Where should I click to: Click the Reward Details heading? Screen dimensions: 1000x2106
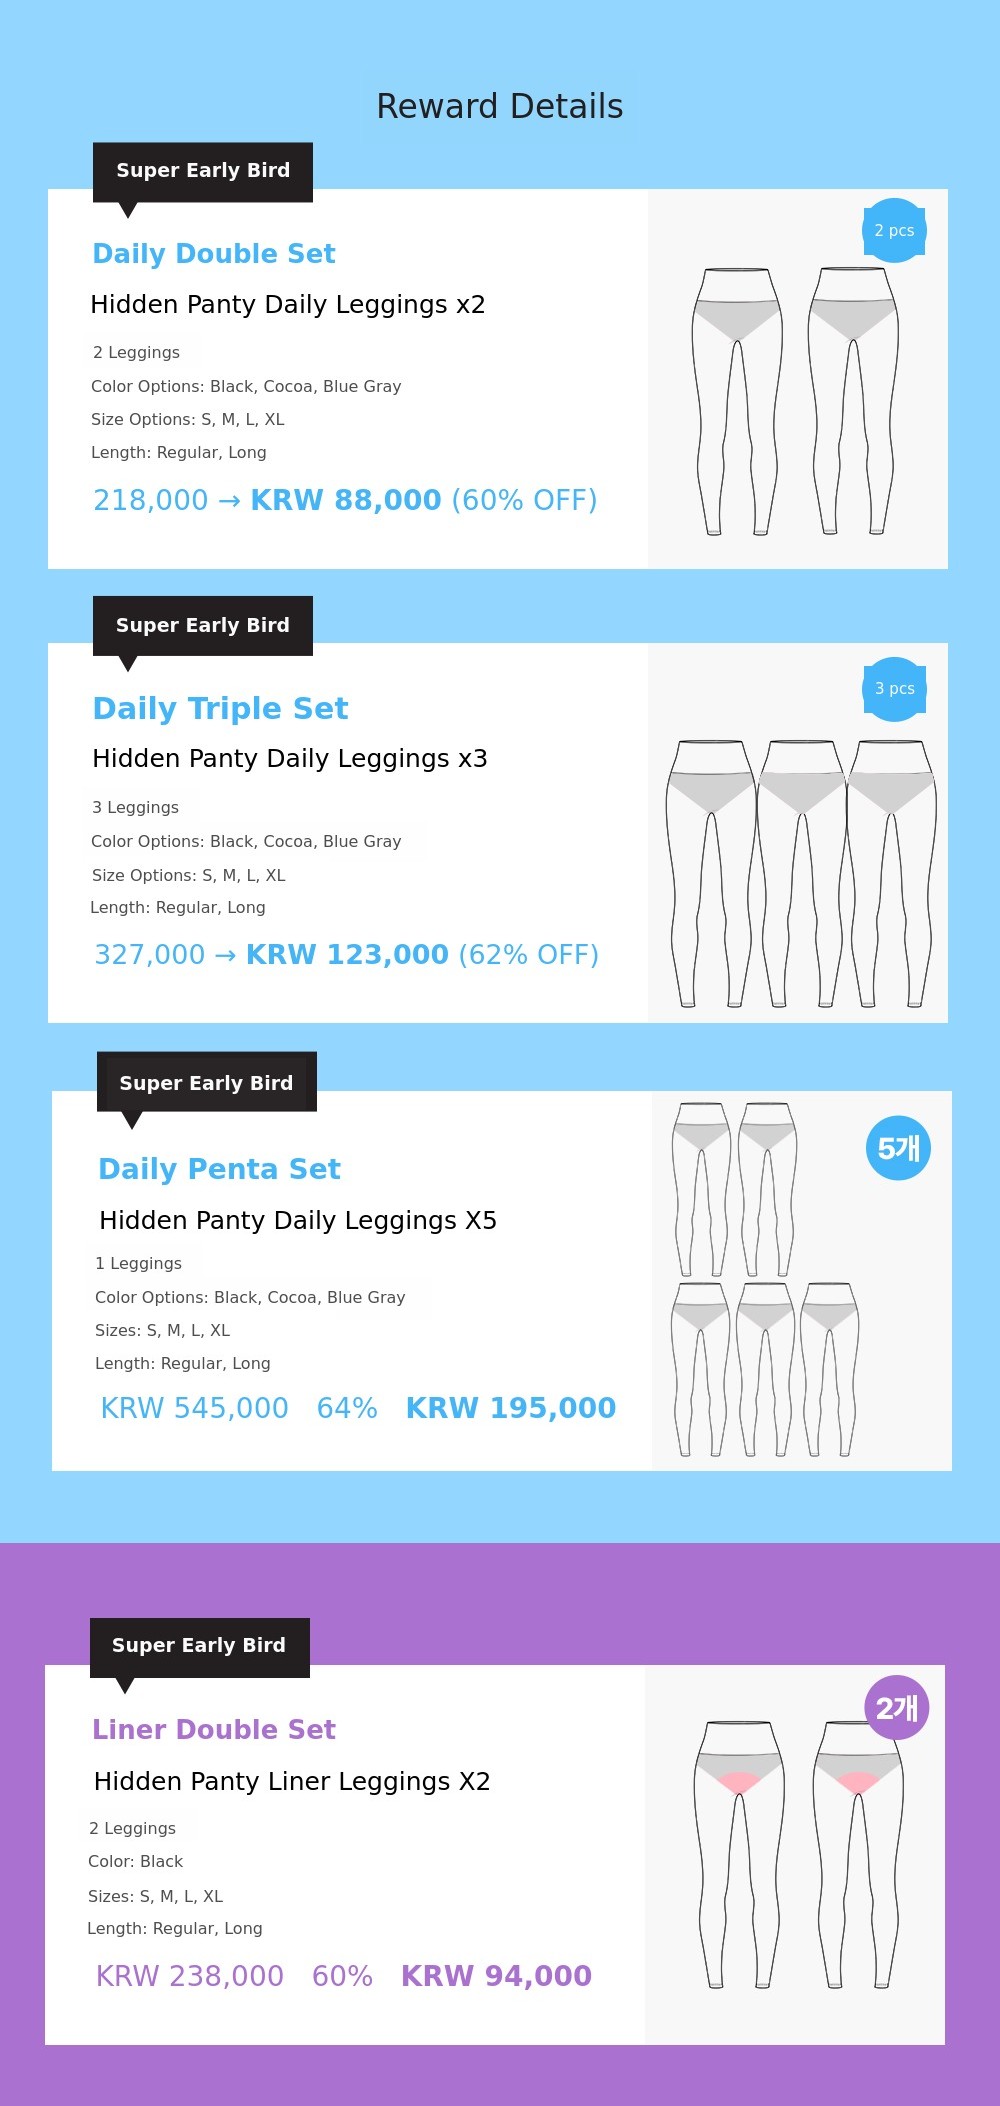[x=499, y=107]
